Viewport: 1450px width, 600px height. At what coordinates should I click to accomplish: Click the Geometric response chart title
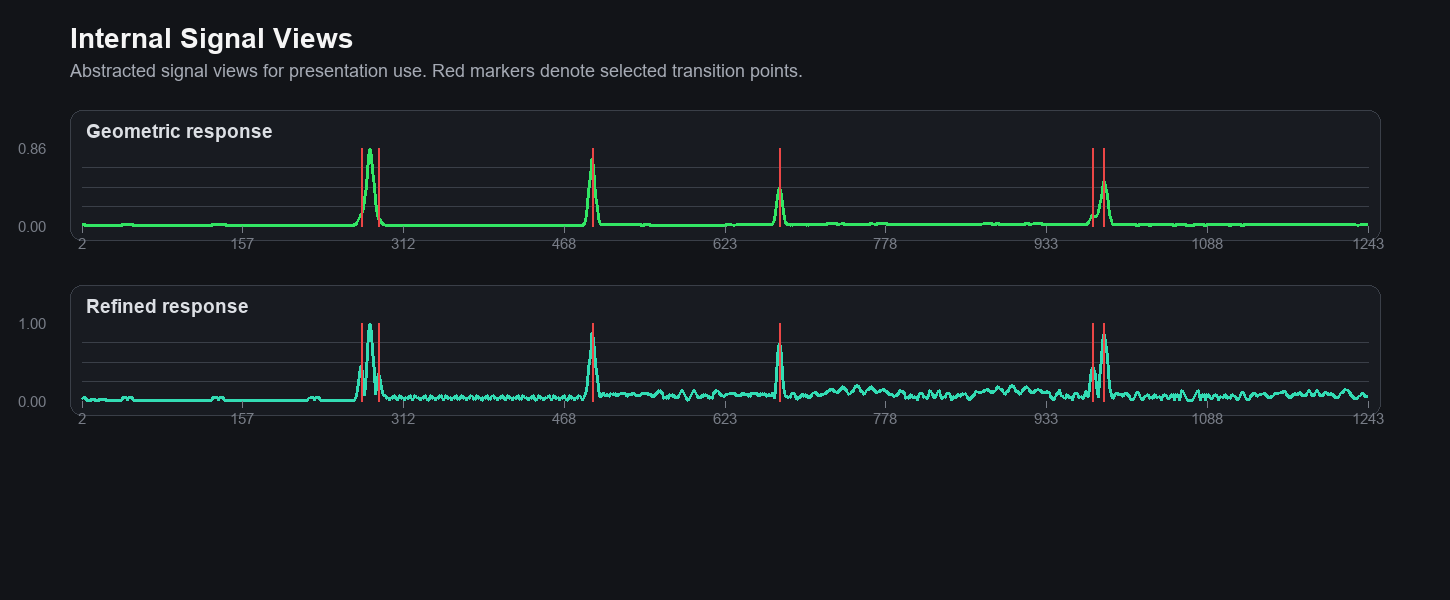(x=179, y=131)
